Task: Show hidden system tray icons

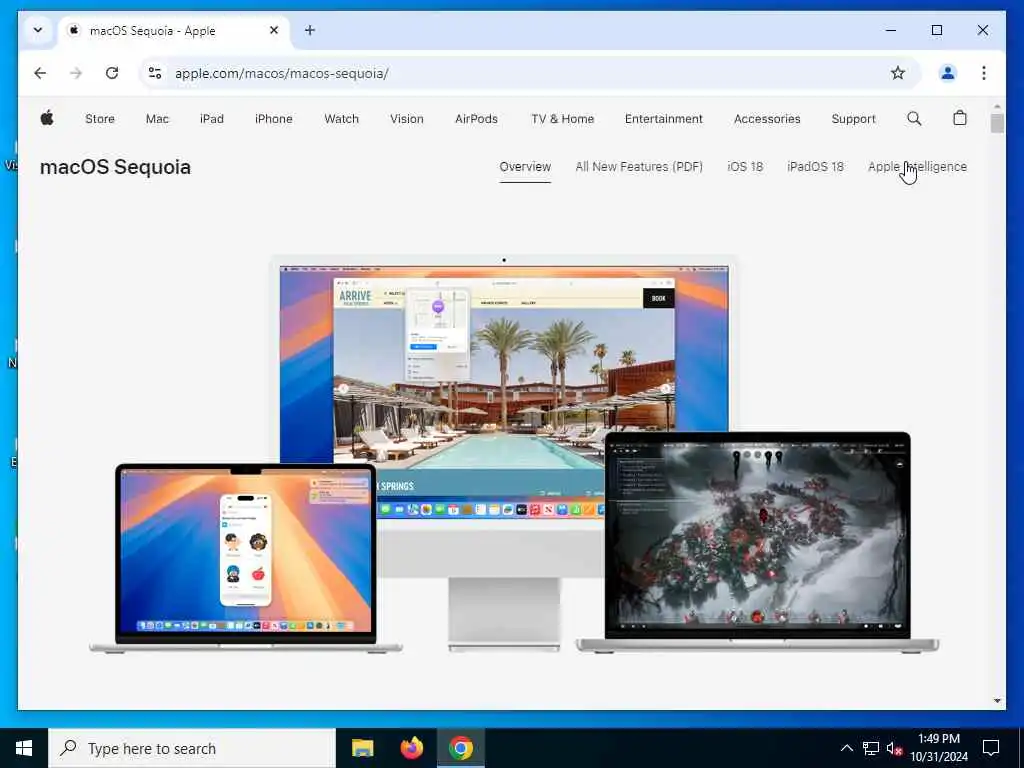Action: [846, 748]
